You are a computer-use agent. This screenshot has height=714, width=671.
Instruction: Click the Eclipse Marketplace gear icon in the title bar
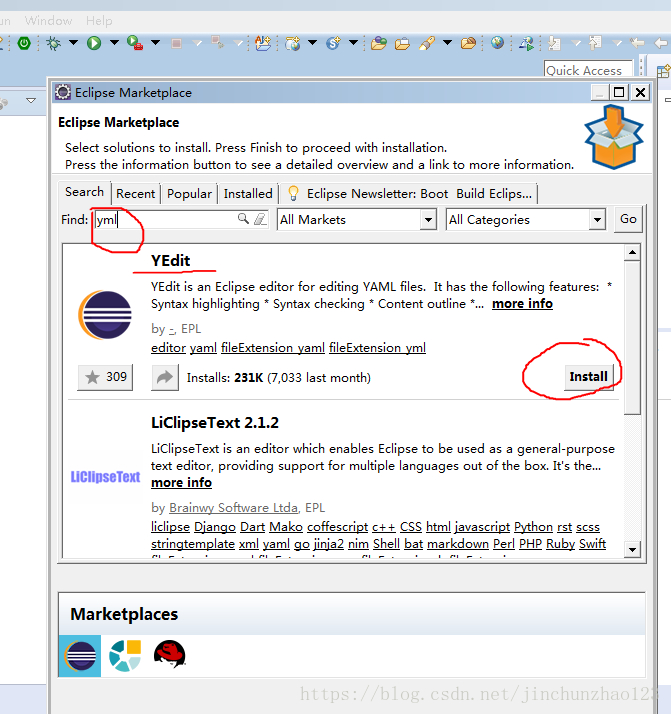pyautogui.click(x=63, y=92)
